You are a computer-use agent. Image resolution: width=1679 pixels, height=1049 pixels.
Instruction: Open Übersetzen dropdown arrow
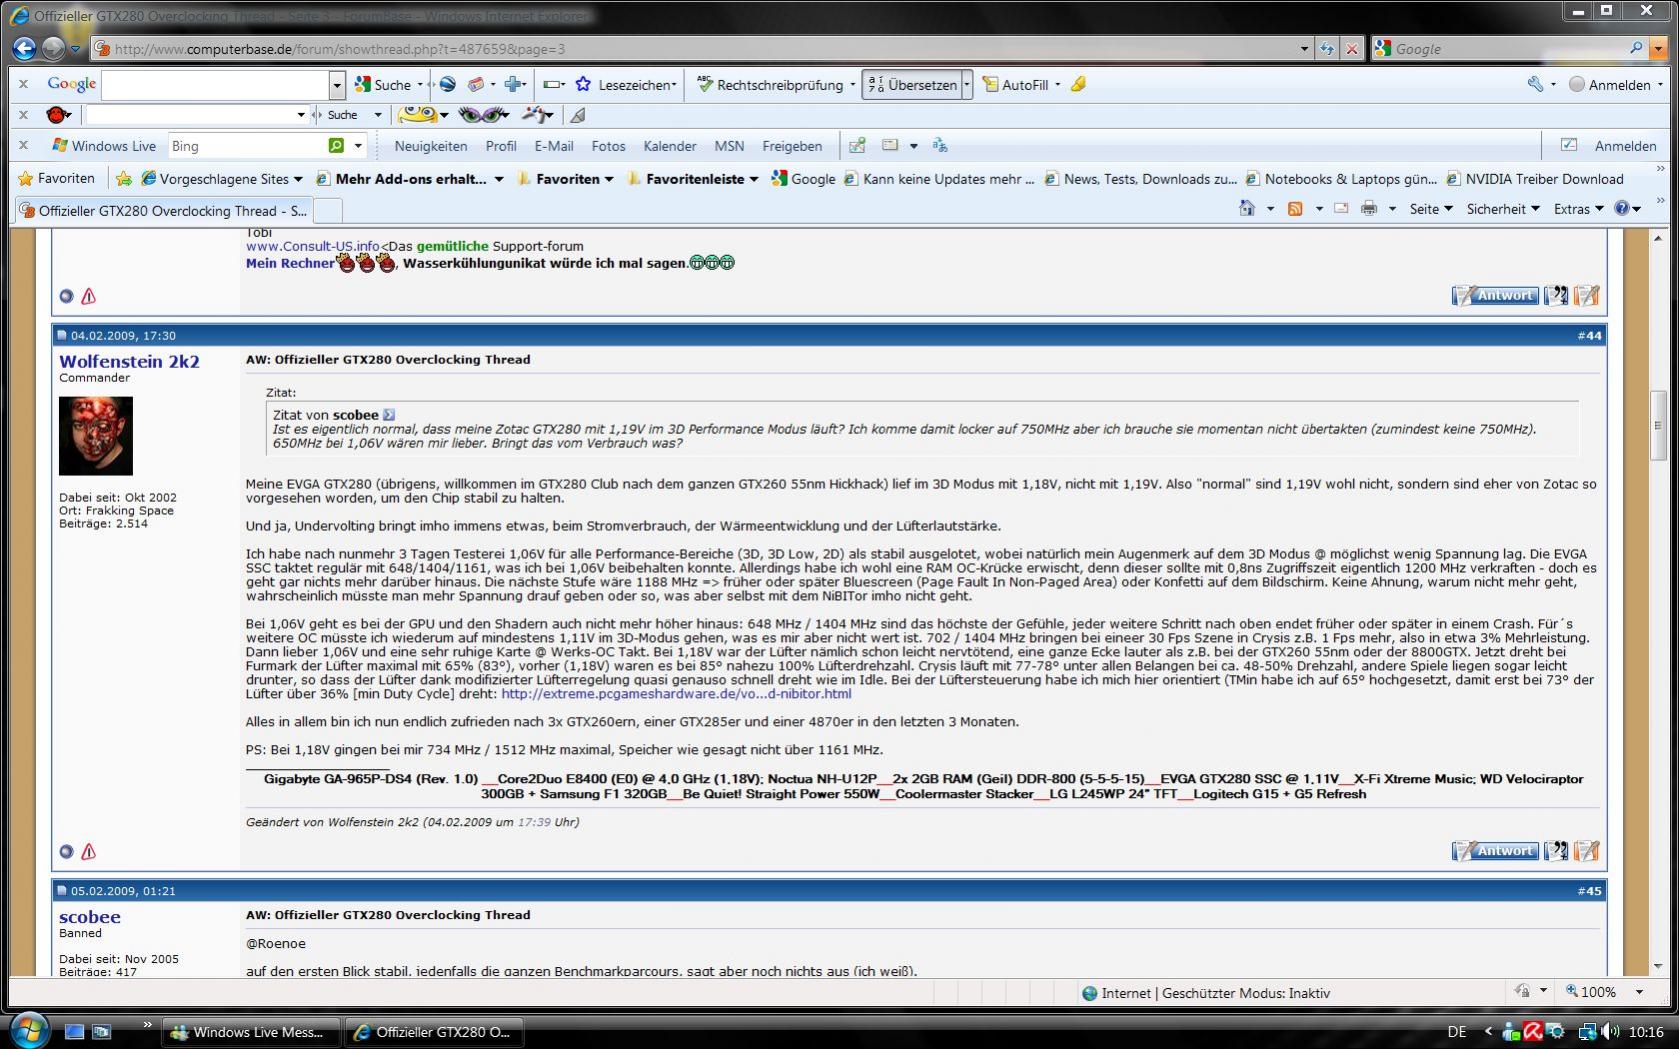click(967, 85)
